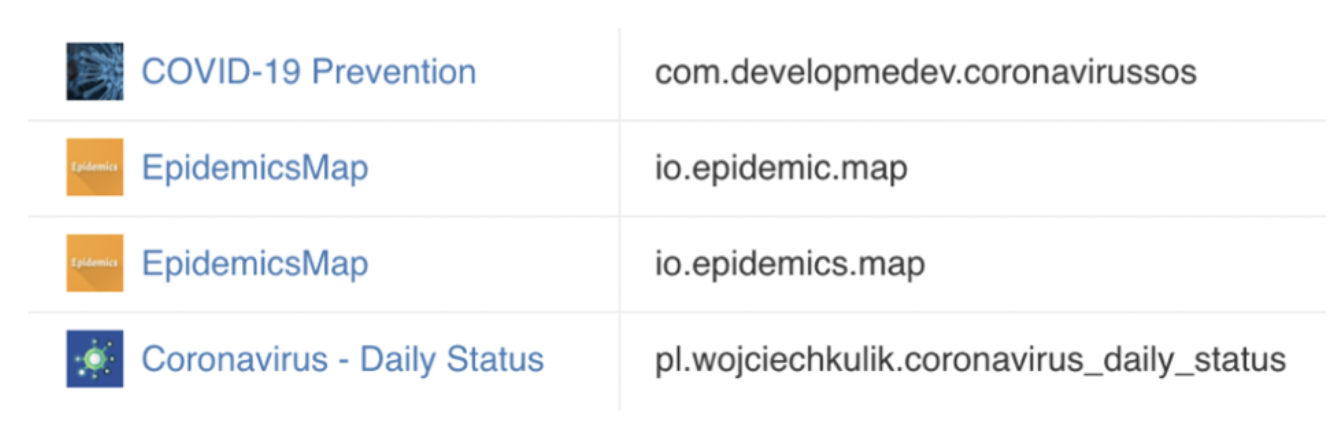This screenshot has width=1332, height=424.
Task: Open the COVID-19 Prevention link
Action: tap(308, 72)
